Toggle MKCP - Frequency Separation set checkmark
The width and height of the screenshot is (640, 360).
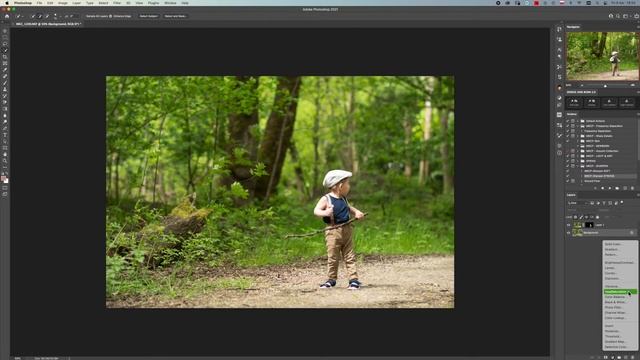tap(567, 126)
